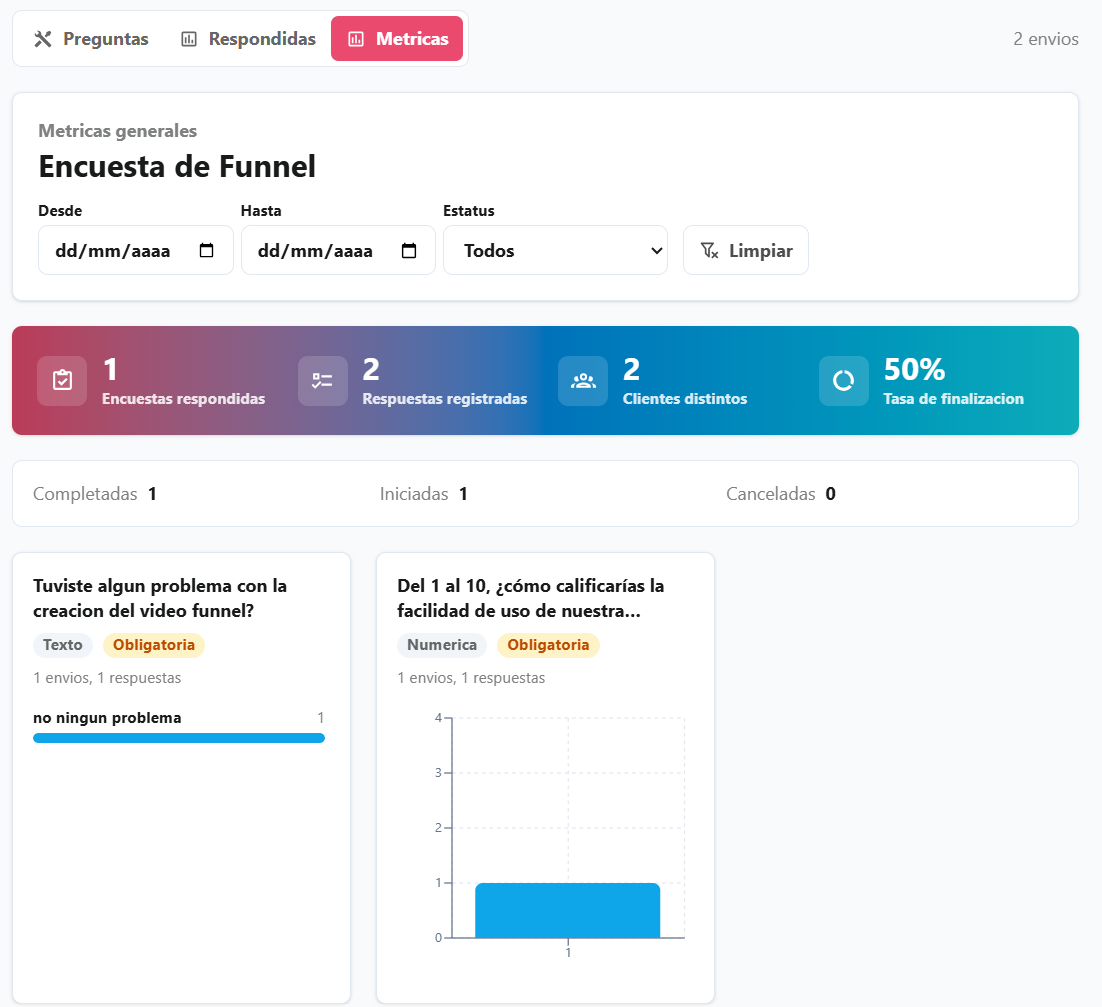Clear filters with the Limpiar button
The height and width of the screenshot is (1007, 1102).
tap(746, 250)
